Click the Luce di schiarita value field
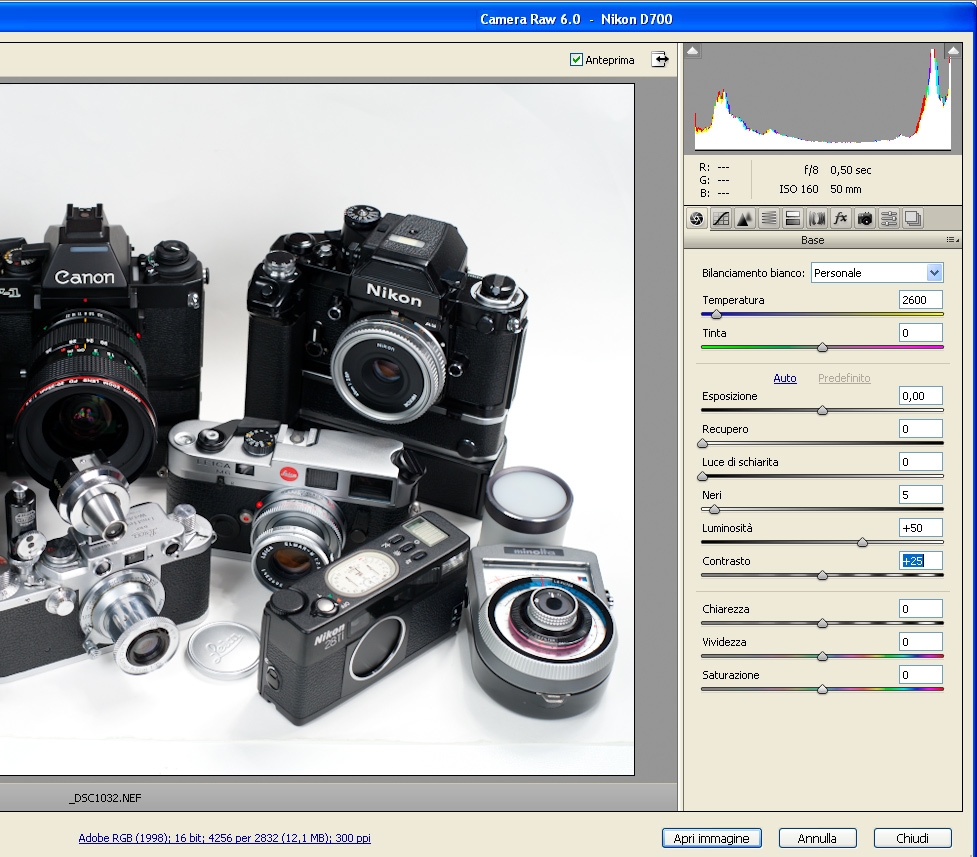 921,462
